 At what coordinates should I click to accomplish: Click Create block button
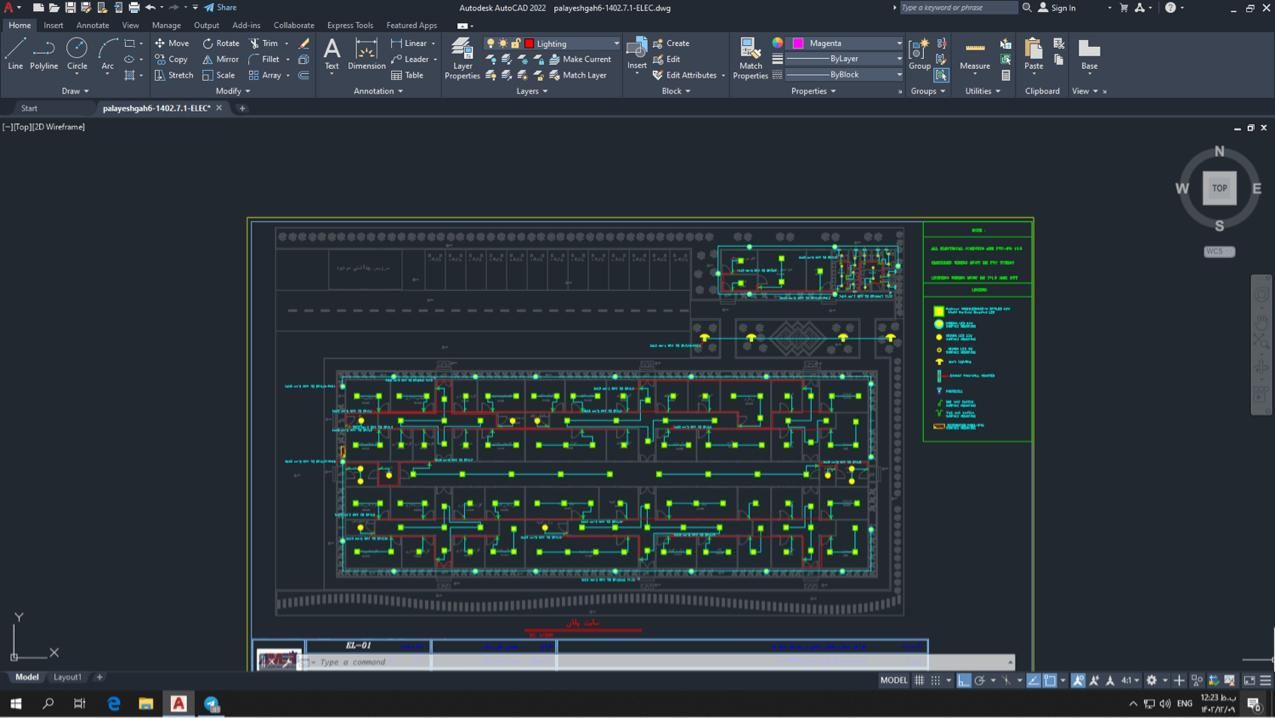click(x=670, y=43)
